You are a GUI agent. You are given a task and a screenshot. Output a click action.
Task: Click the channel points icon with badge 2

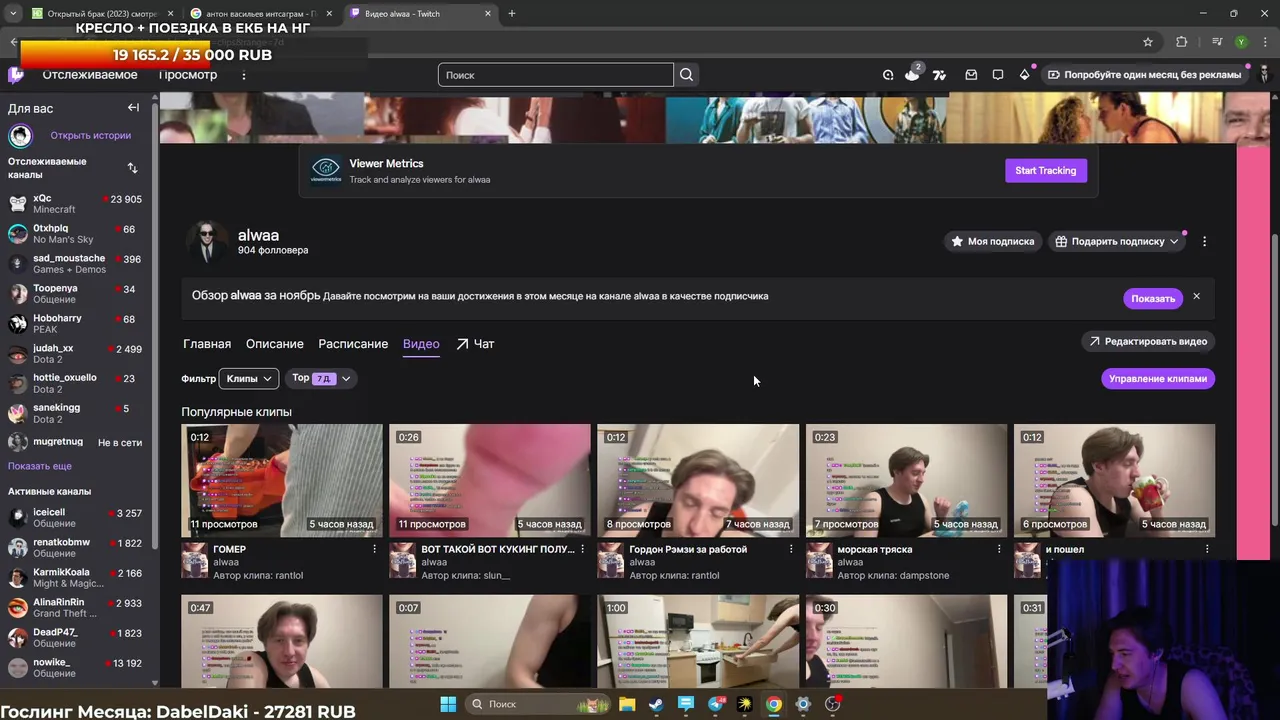(x=912, y=74)
